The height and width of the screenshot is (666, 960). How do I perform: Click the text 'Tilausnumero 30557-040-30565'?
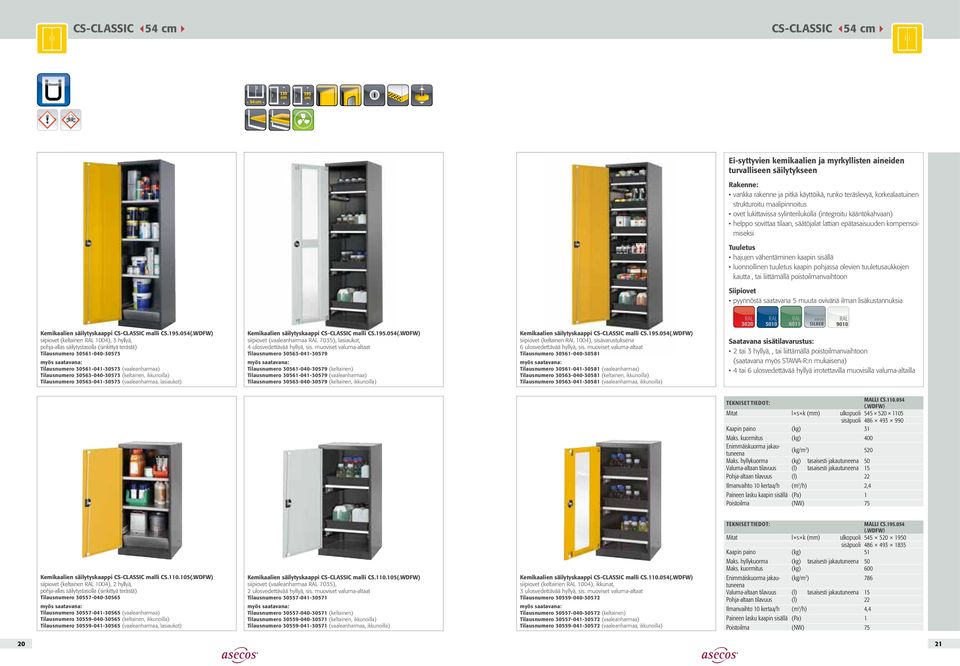80,597
